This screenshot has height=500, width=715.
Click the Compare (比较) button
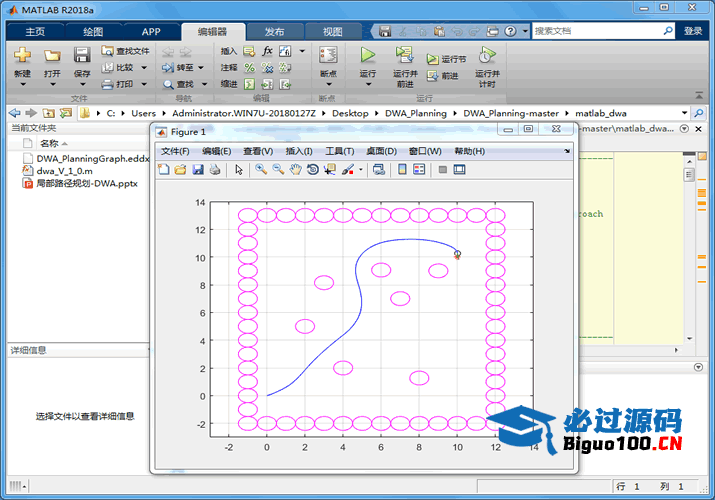pos(118,67)
